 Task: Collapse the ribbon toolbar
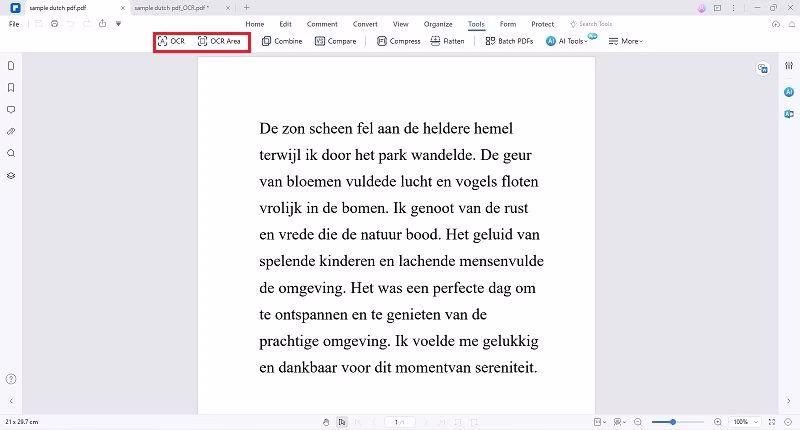click(x=792, y=24)
